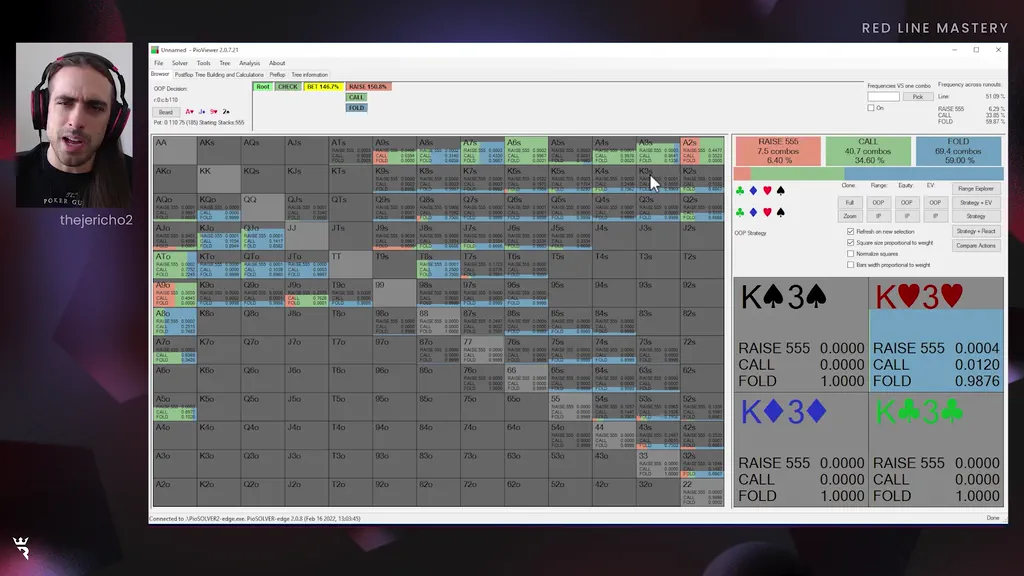Viewport: 1024px width, 576px height.
Task: Click OOP button under EV column
Action: pos(935,202)
